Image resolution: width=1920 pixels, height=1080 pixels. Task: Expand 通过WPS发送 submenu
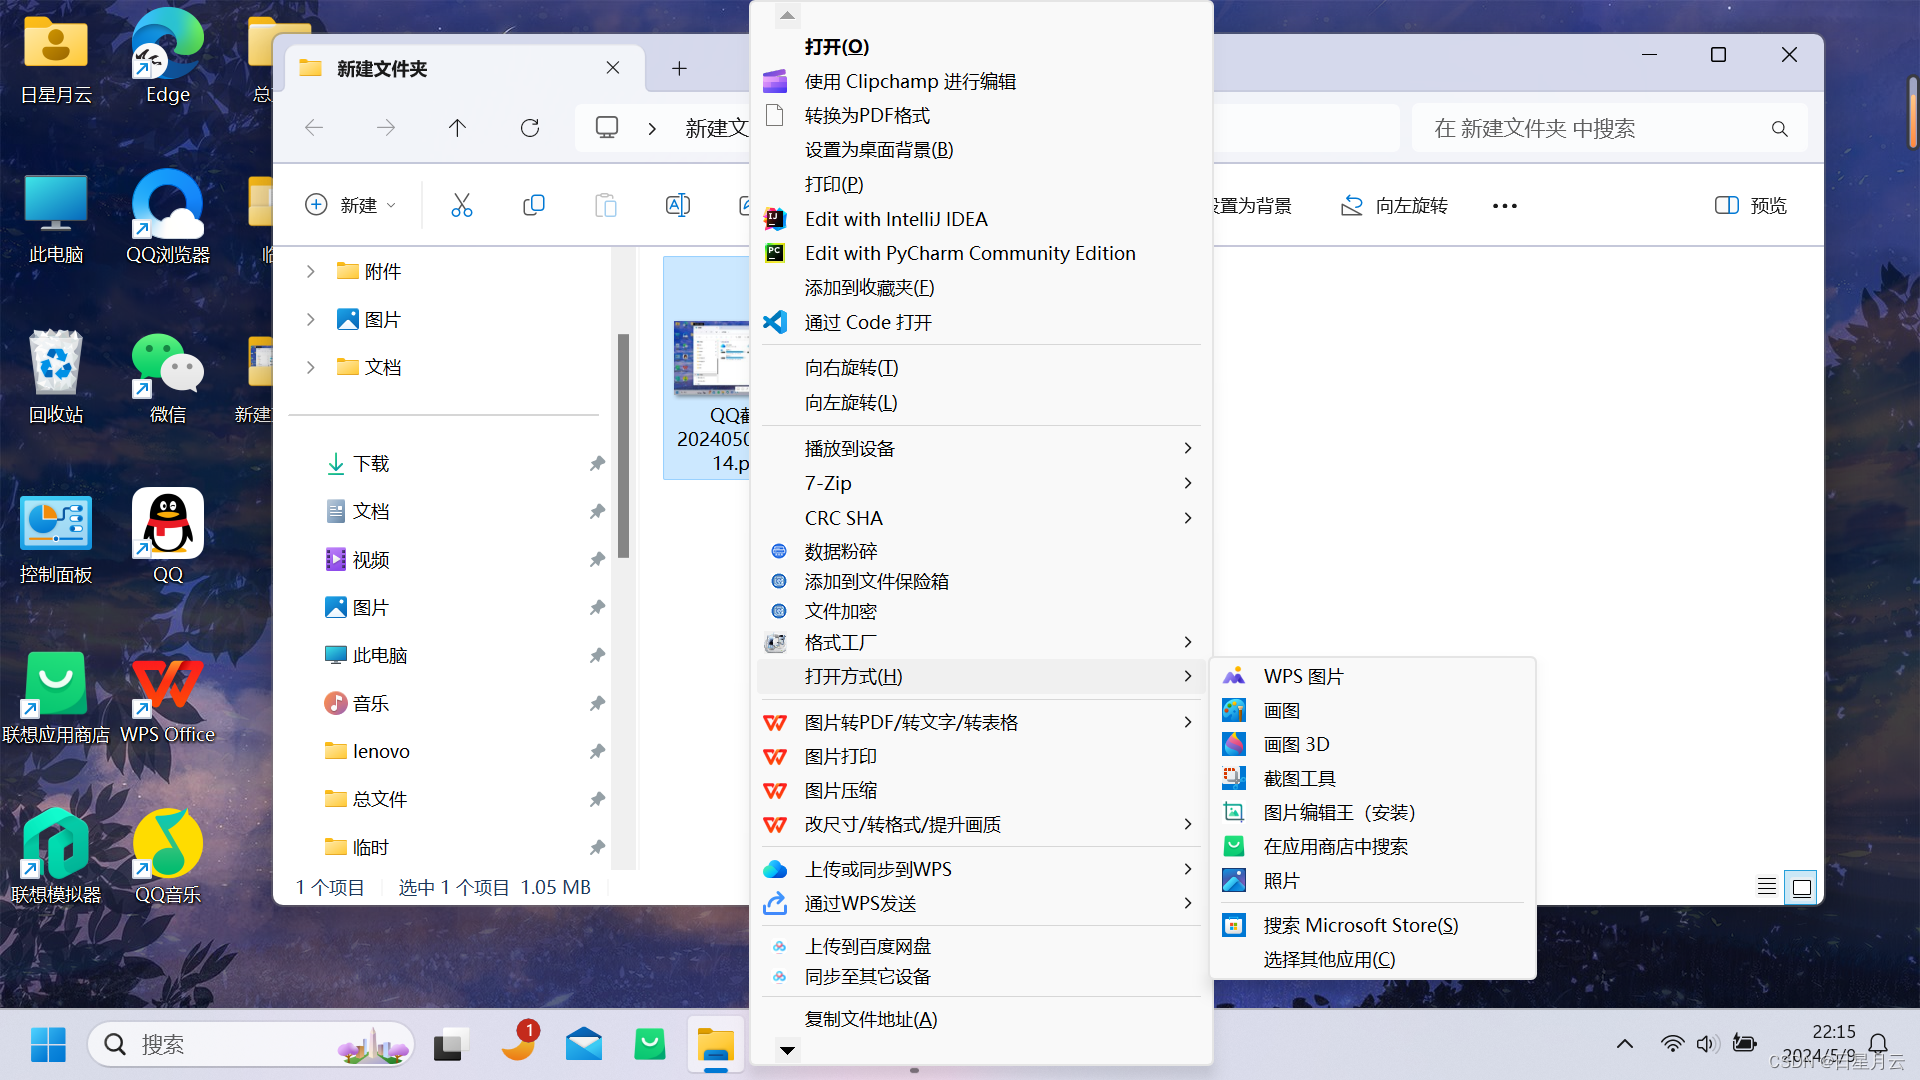981,903
